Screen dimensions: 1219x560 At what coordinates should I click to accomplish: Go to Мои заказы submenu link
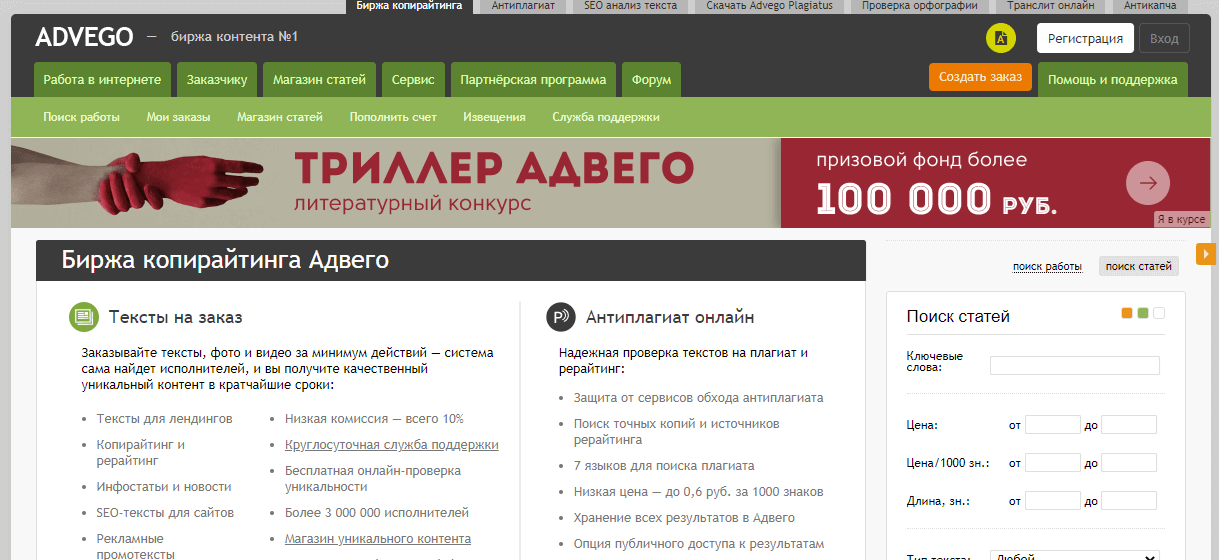[178, 117]
